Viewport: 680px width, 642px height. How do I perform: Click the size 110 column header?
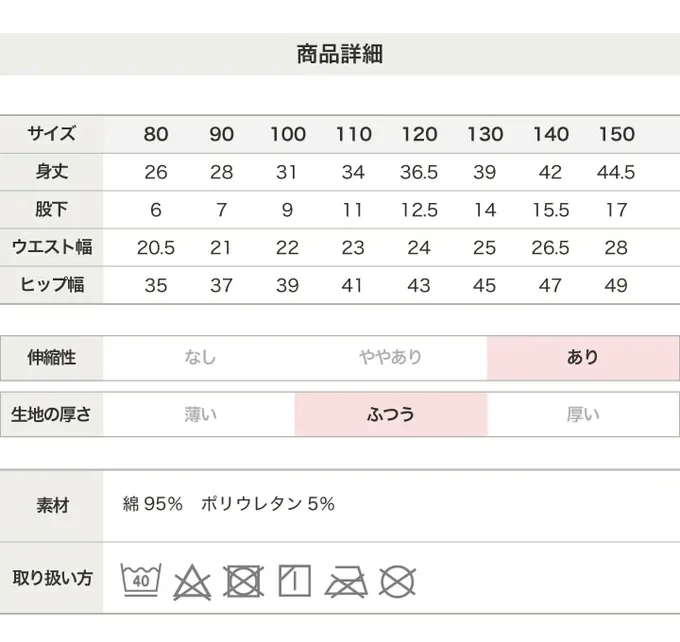(x=353, y=134)
